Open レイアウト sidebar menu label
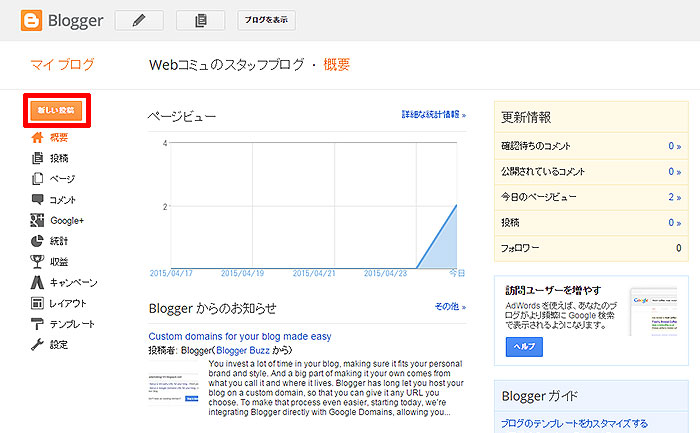 [68, 304]
